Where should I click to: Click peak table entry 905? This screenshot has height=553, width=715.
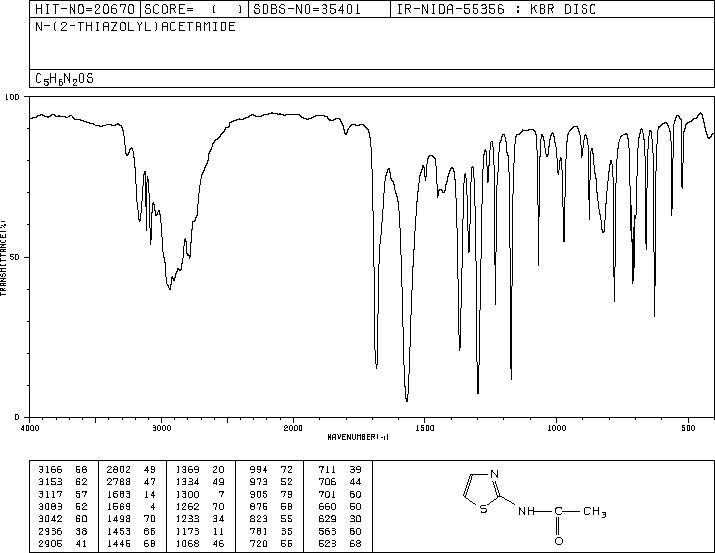[259, 494]
